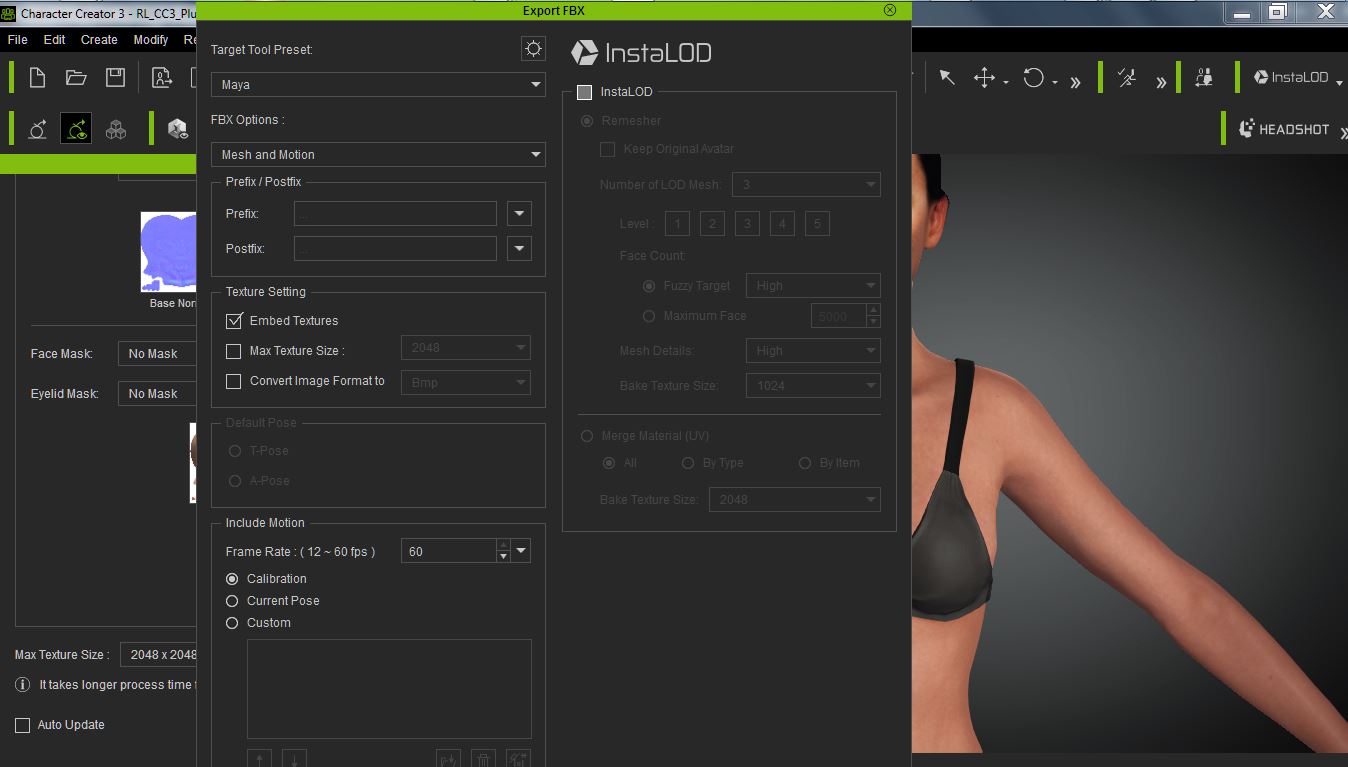Open the Prefix preset dropdown arrow
The image size is (1348, 767).
pos(519,214)
